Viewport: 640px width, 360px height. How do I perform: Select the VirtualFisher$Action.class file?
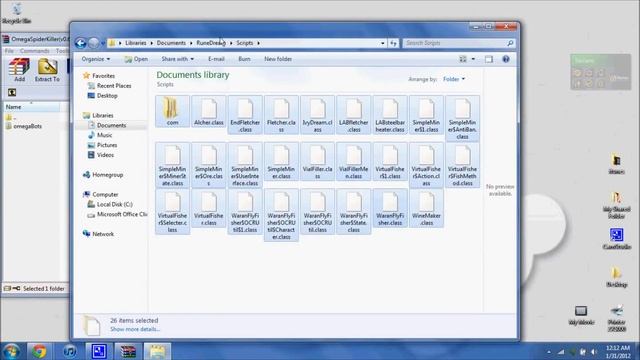(x=426, y=165)
